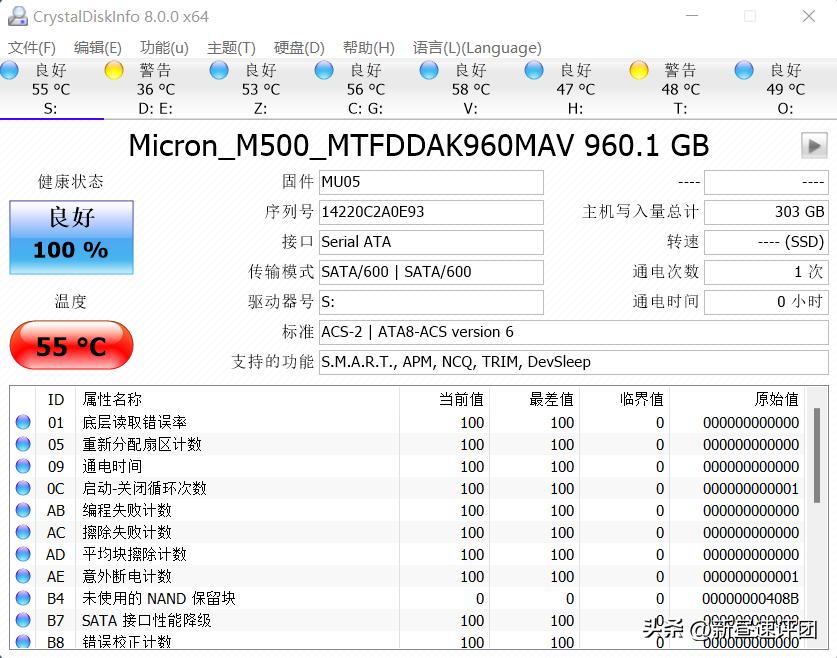Click the next-drive arrow button
The image size is (837, 658).
(x=813, y=146)
